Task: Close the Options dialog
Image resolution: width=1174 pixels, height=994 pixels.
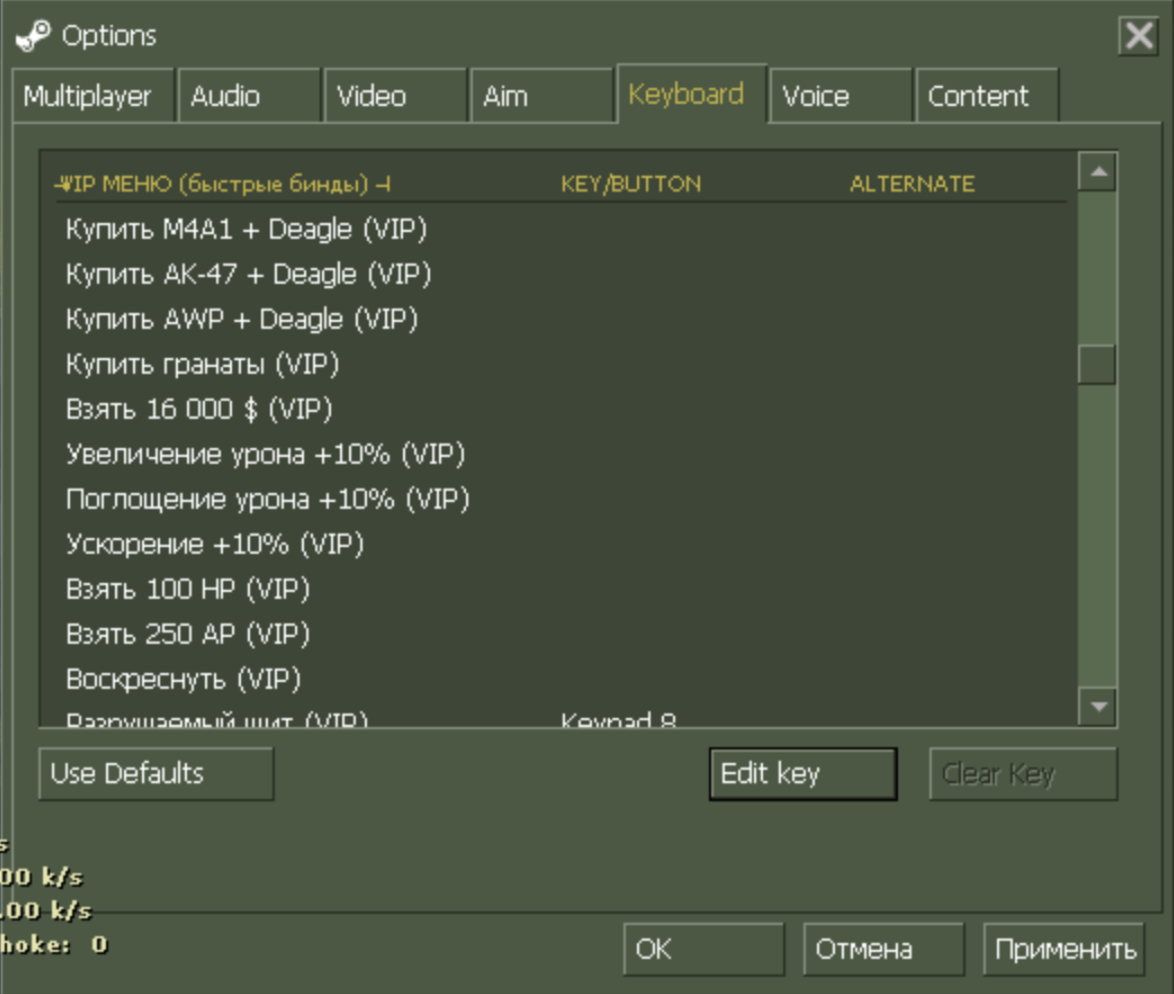Action: pos(1139,35)
